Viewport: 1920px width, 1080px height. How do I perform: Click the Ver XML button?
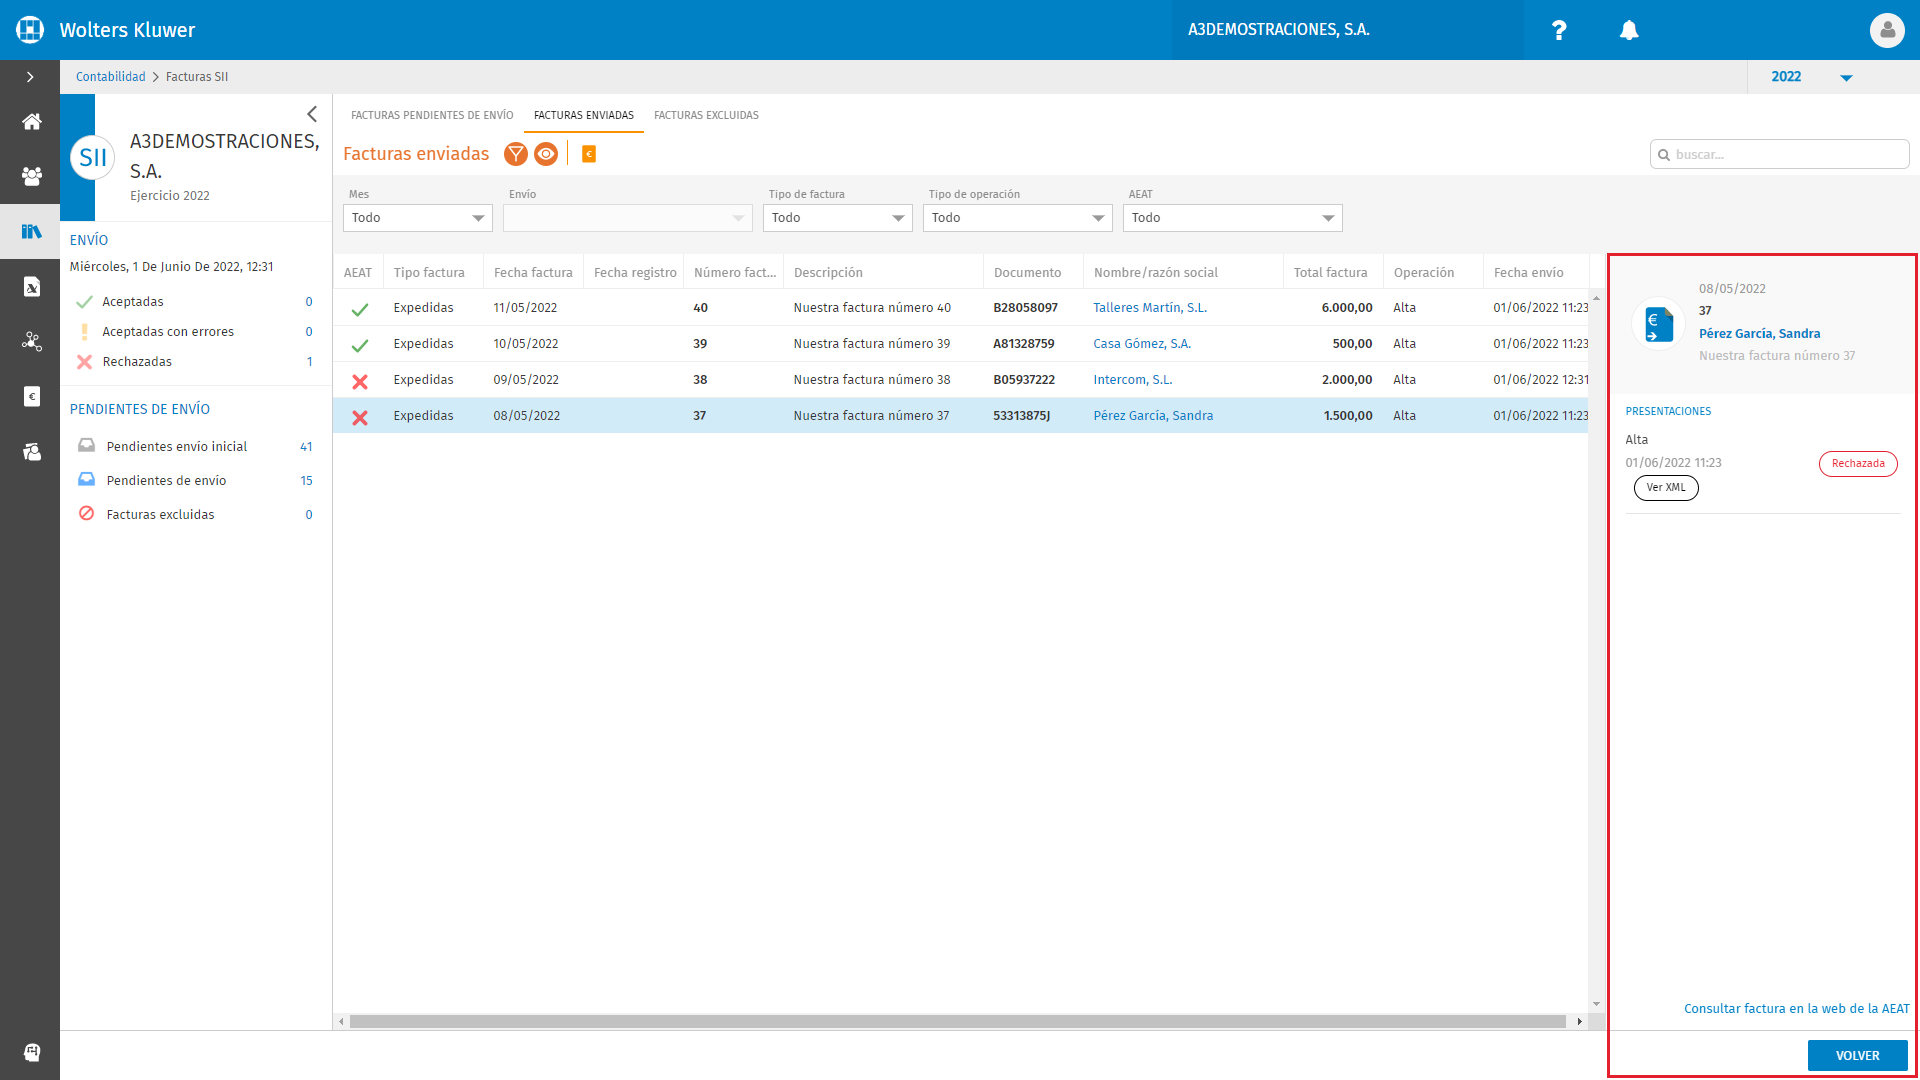[1666, 488]
